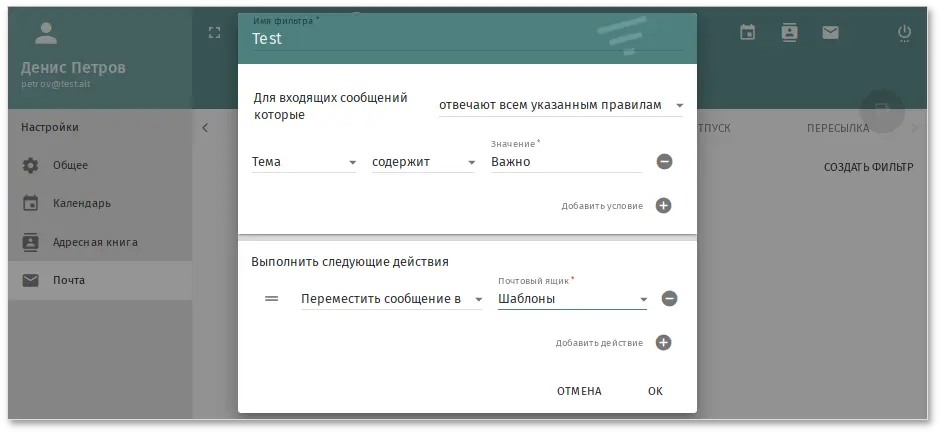The width and height of the screenshot is (941, 434).
Task: Open the Тема field dropdown
Action: tap(304, 162)
